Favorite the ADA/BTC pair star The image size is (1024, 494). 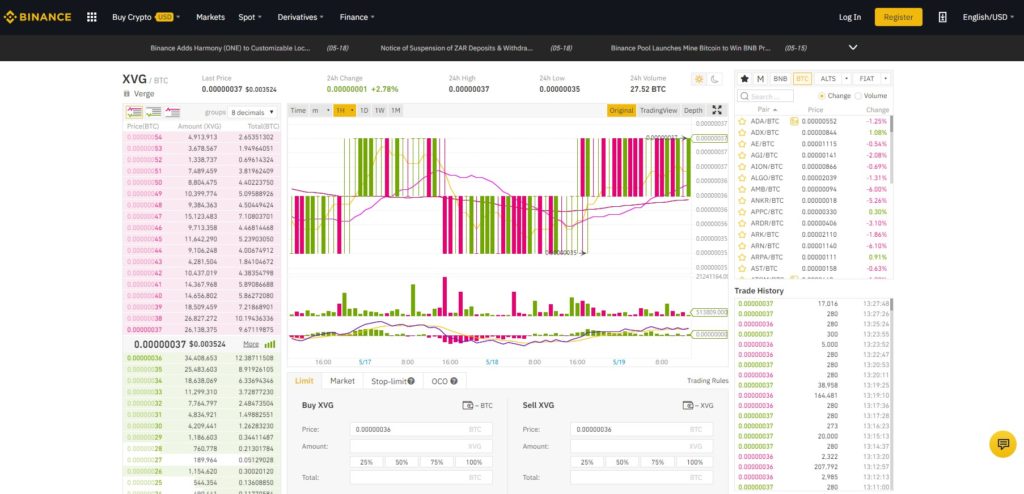point(742,121)
